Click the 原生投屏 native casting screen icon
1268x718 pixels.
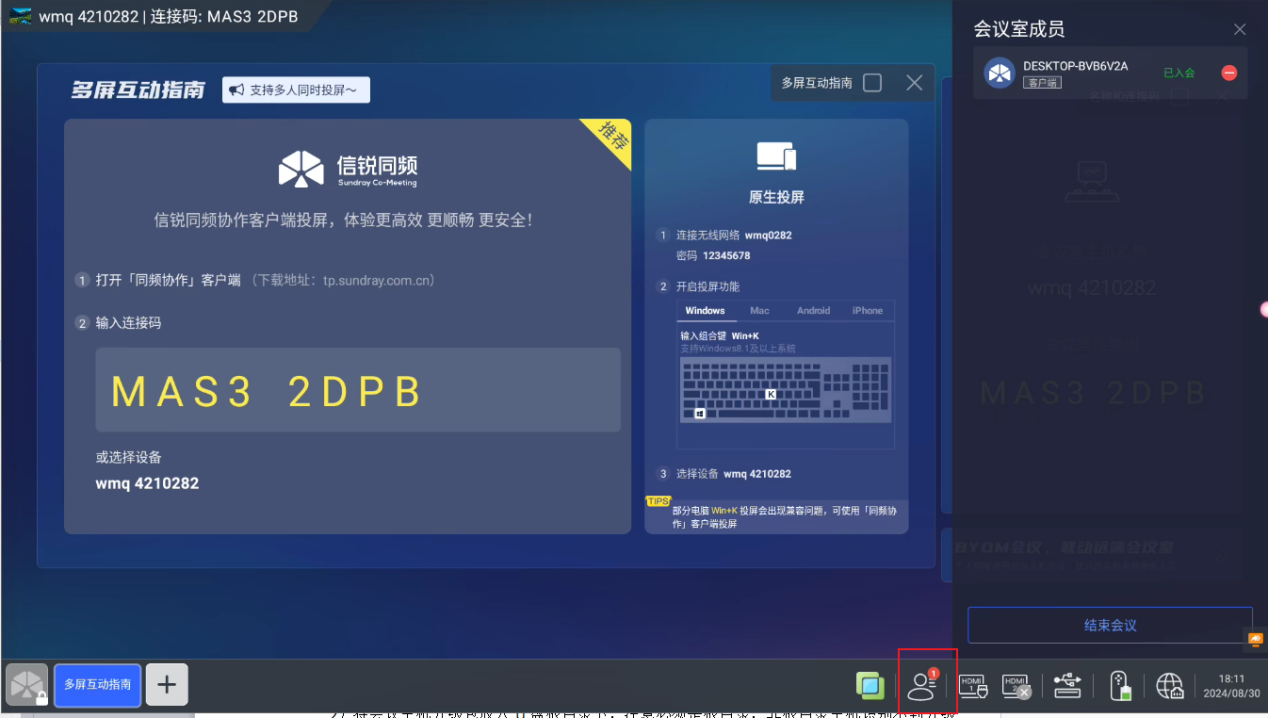click(776, 156)
